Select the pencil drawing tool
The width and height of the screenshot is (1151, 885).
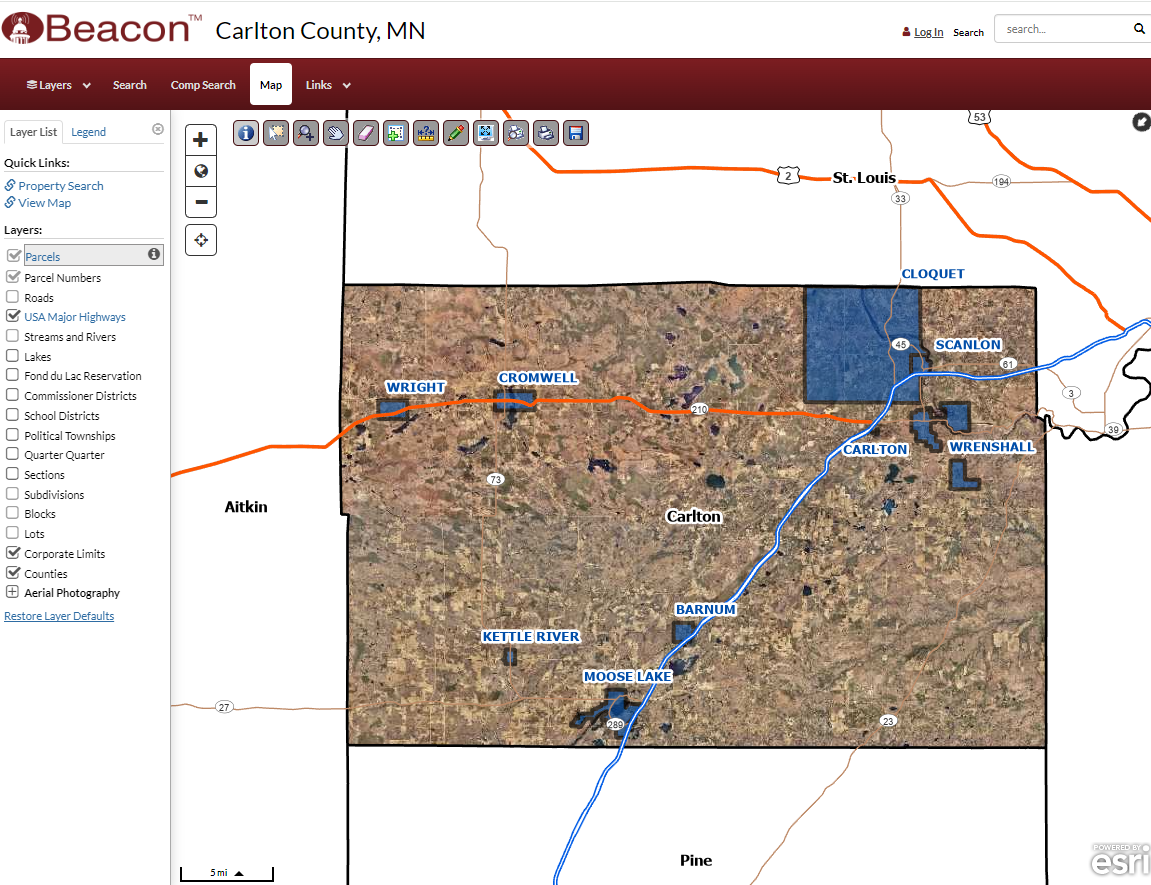point(456,133)
